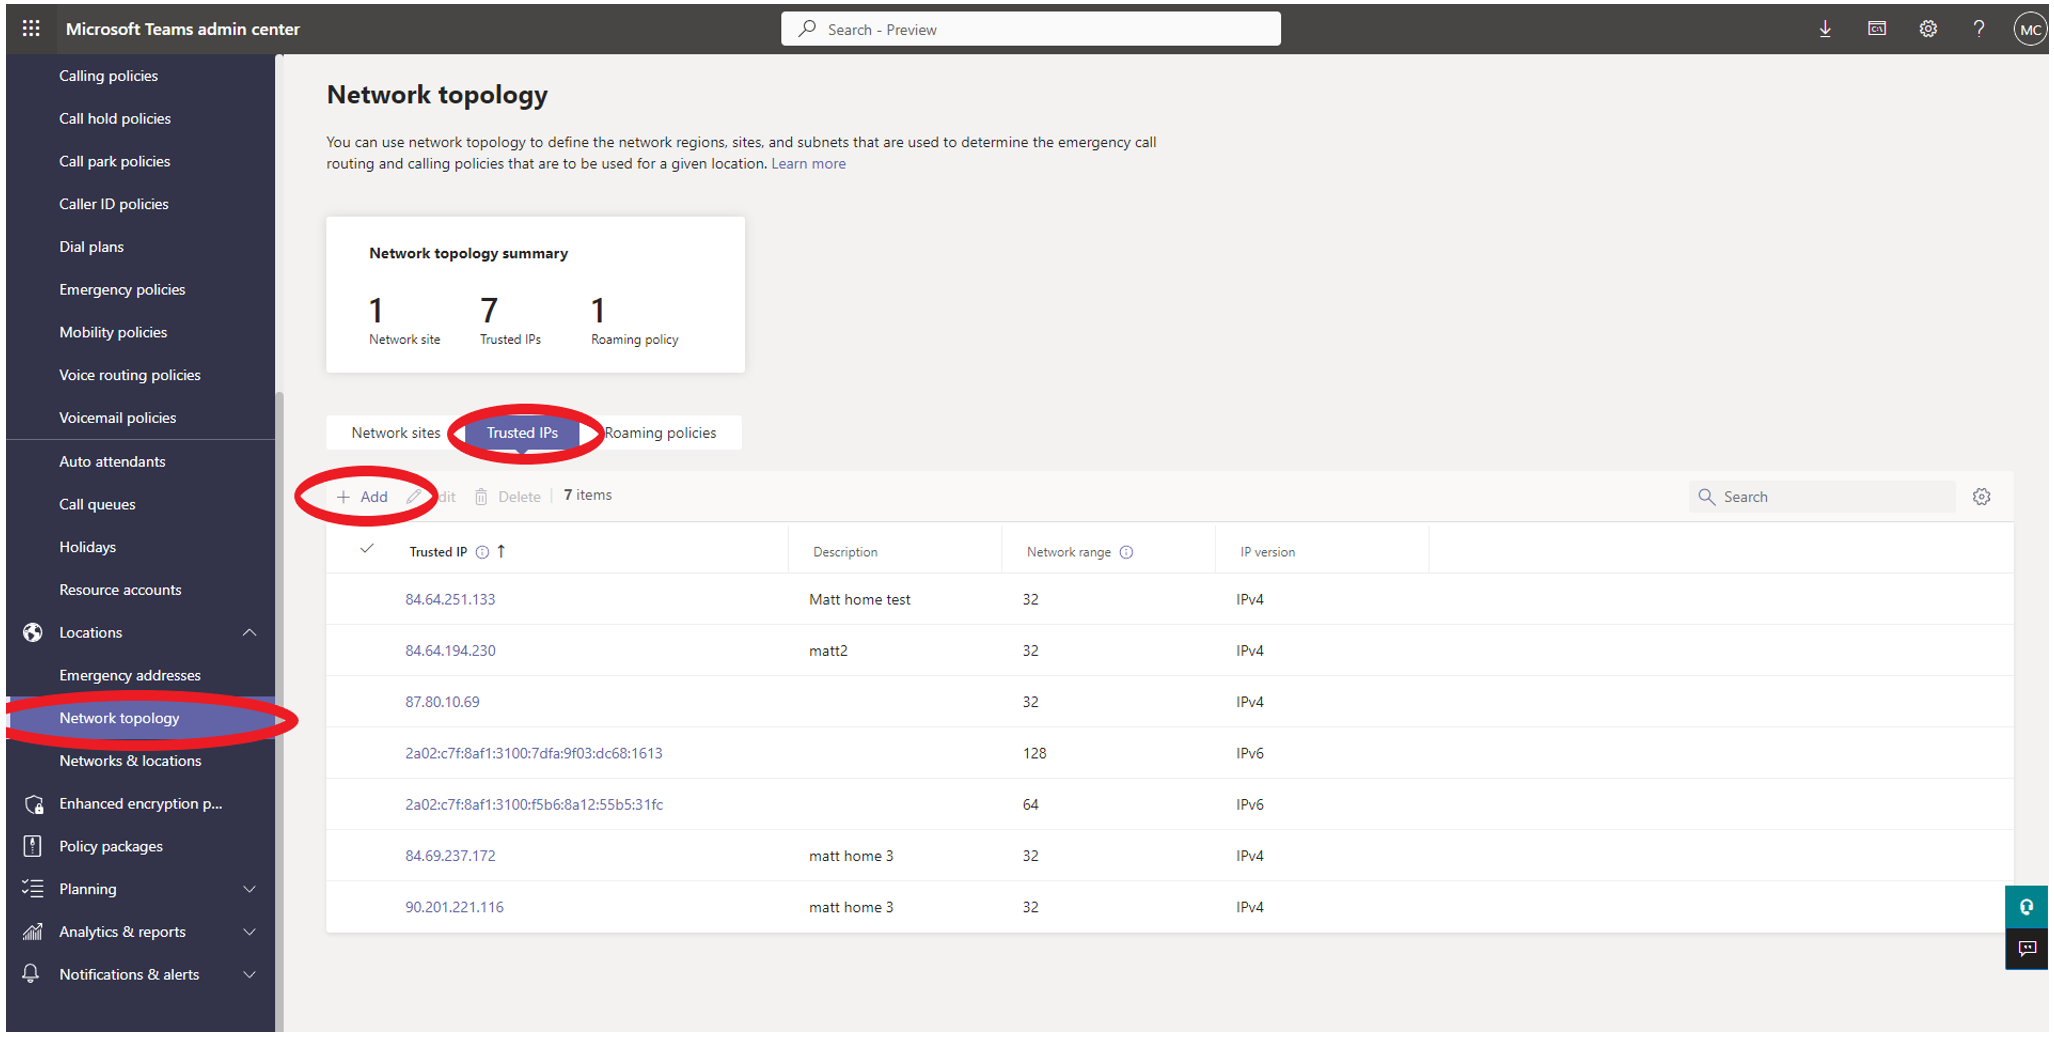Open the MC account profile avatar
The height and width of the screenshot is (1037, 2054).
click(x=2029, y=30)
